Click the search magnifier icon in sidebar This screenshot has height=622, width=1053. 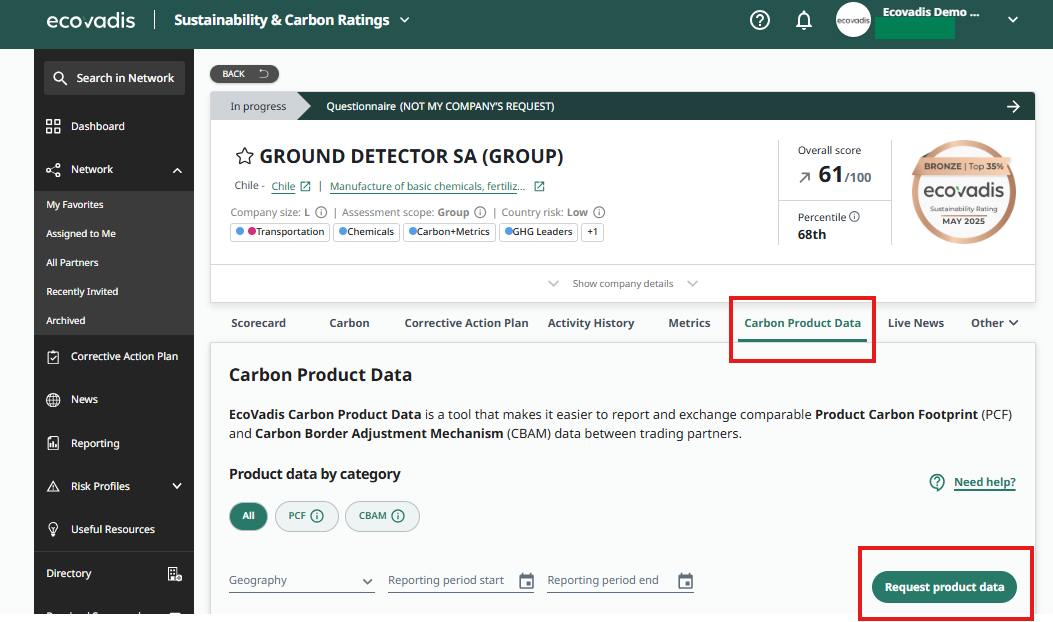tap(60, 78)
